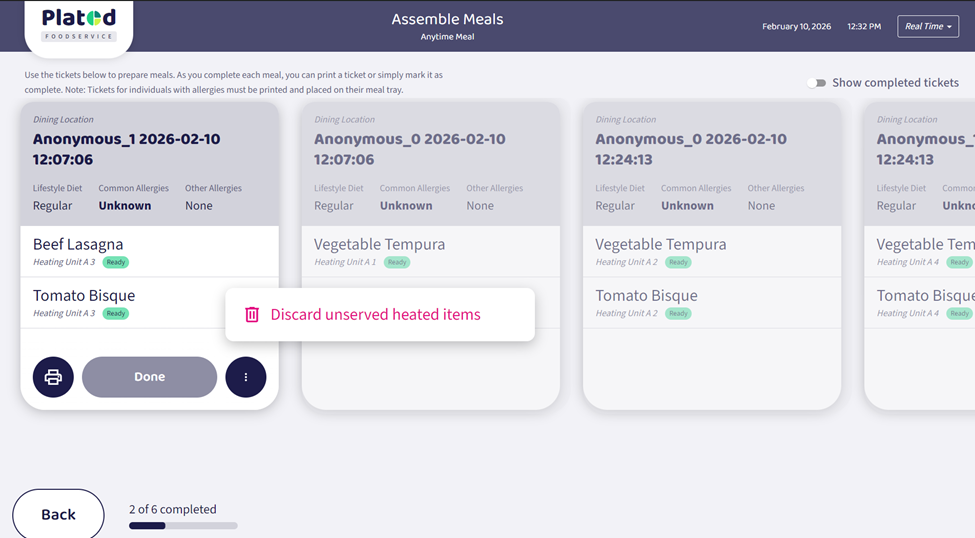Select Discard unserved heated items
The width and height of the screenshot is (975, 538).
[375, 315]
